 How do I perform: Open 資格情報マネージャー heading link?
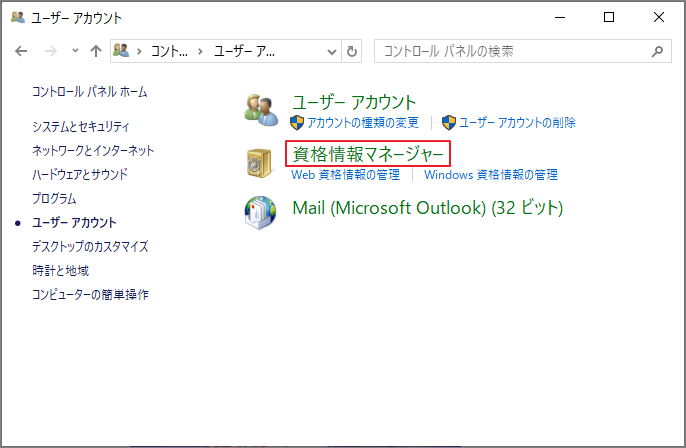(x=368, y=154)
